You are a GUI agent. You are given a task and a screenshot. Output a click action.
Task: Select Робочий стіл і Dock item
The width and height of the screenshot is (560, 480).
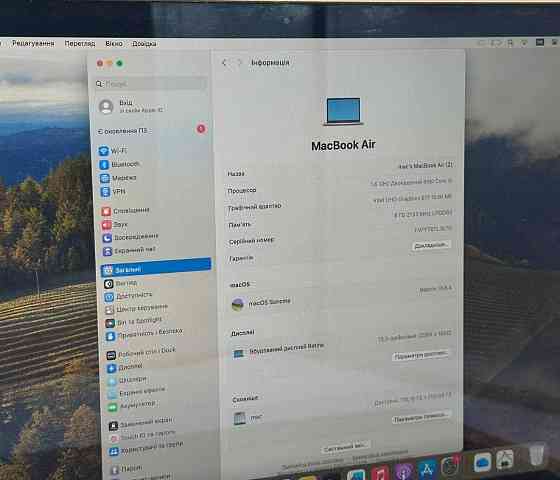click(141, 352)
